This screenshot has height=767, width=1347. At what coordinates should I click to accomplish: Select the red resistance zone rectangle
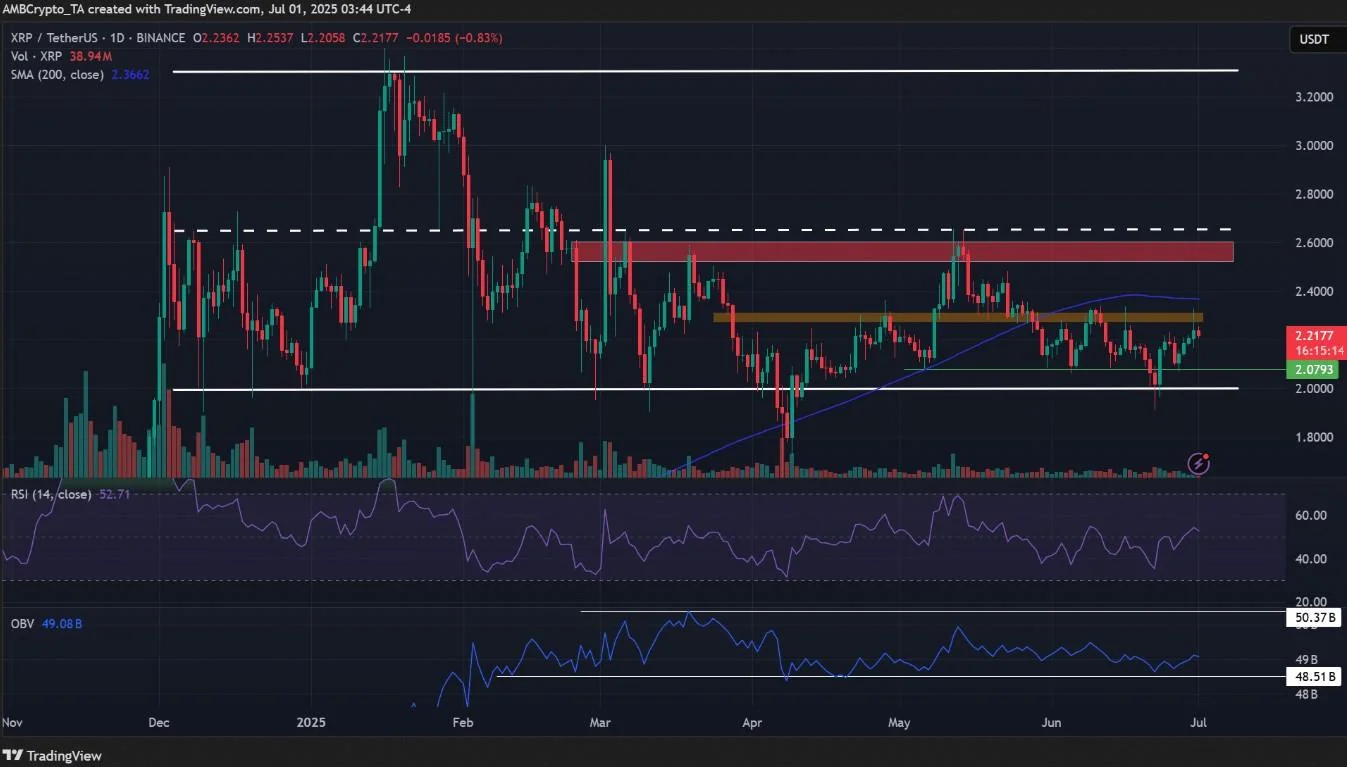point(903,251)
